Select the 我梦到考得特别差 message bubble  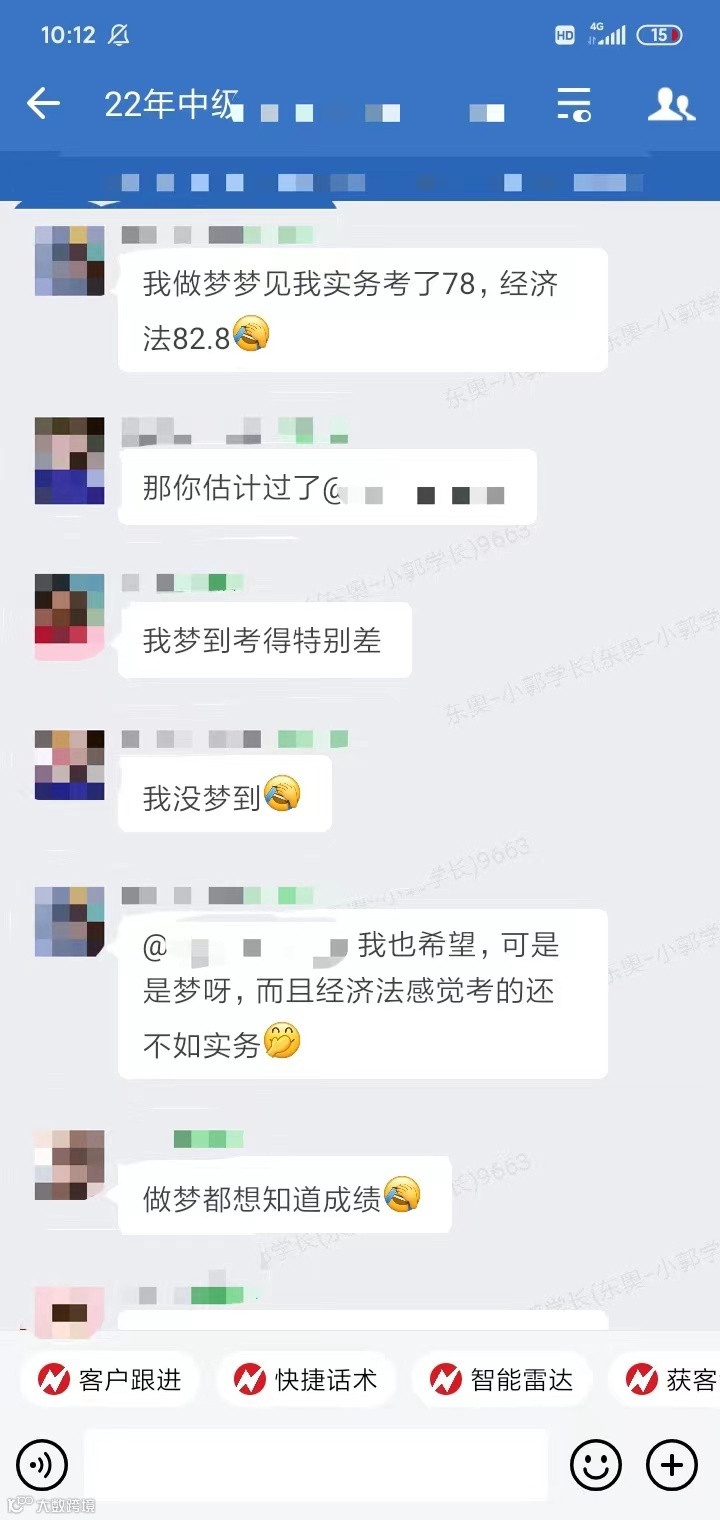[265, 640]
